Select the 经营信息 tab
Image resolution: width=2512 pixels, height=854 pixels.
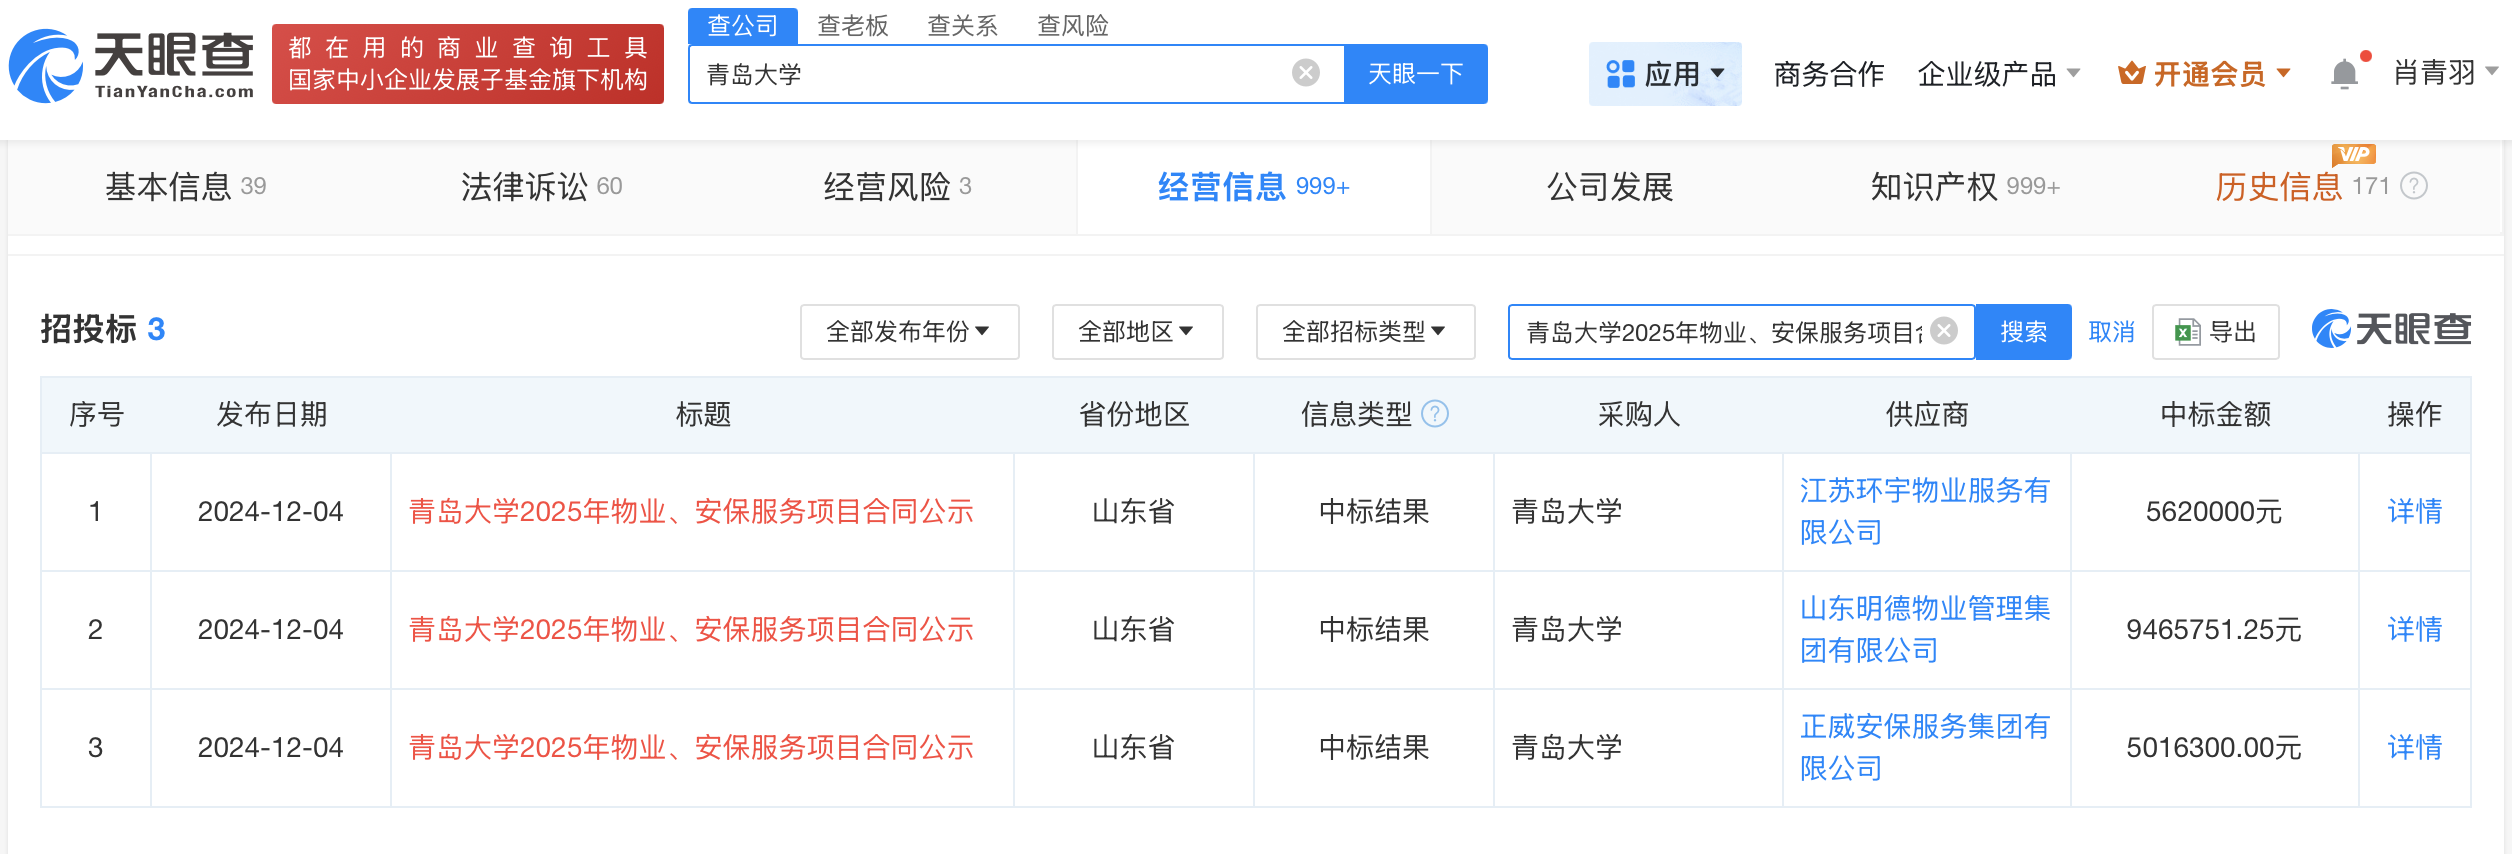point(1254,187)
